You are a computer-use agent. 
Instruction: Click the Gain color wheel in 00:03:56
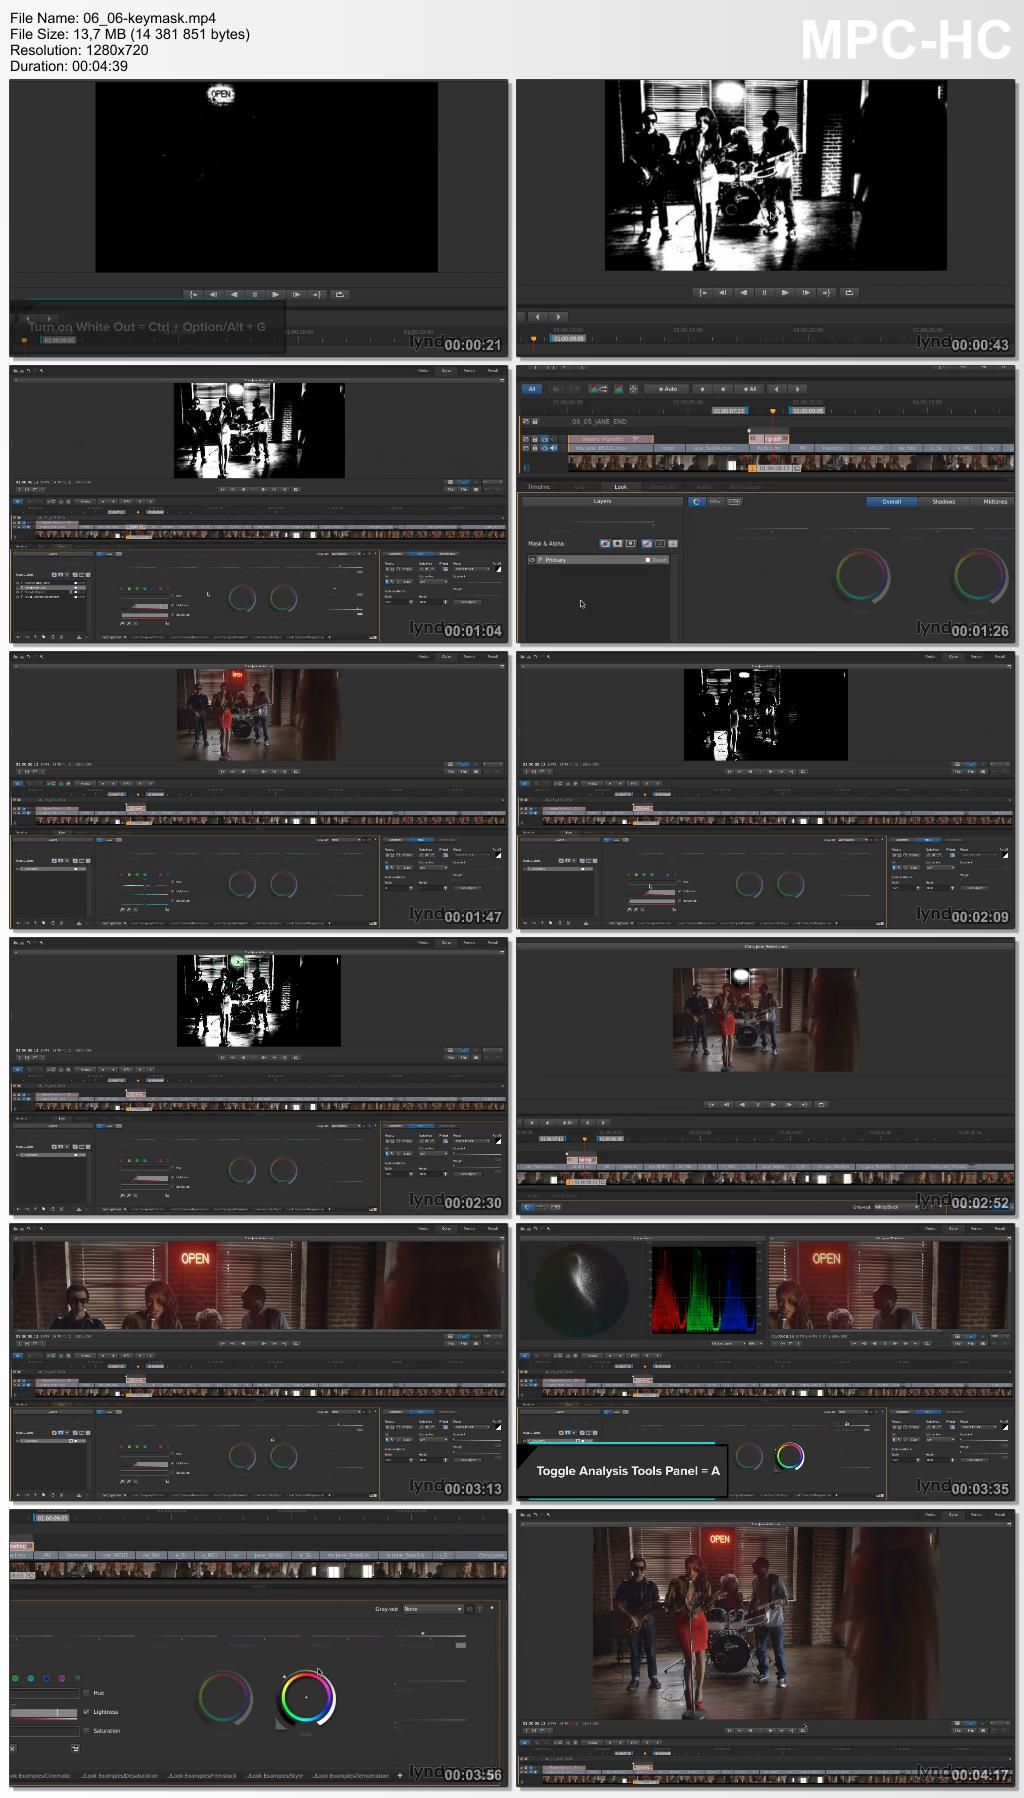click(x=306, y=1697)
